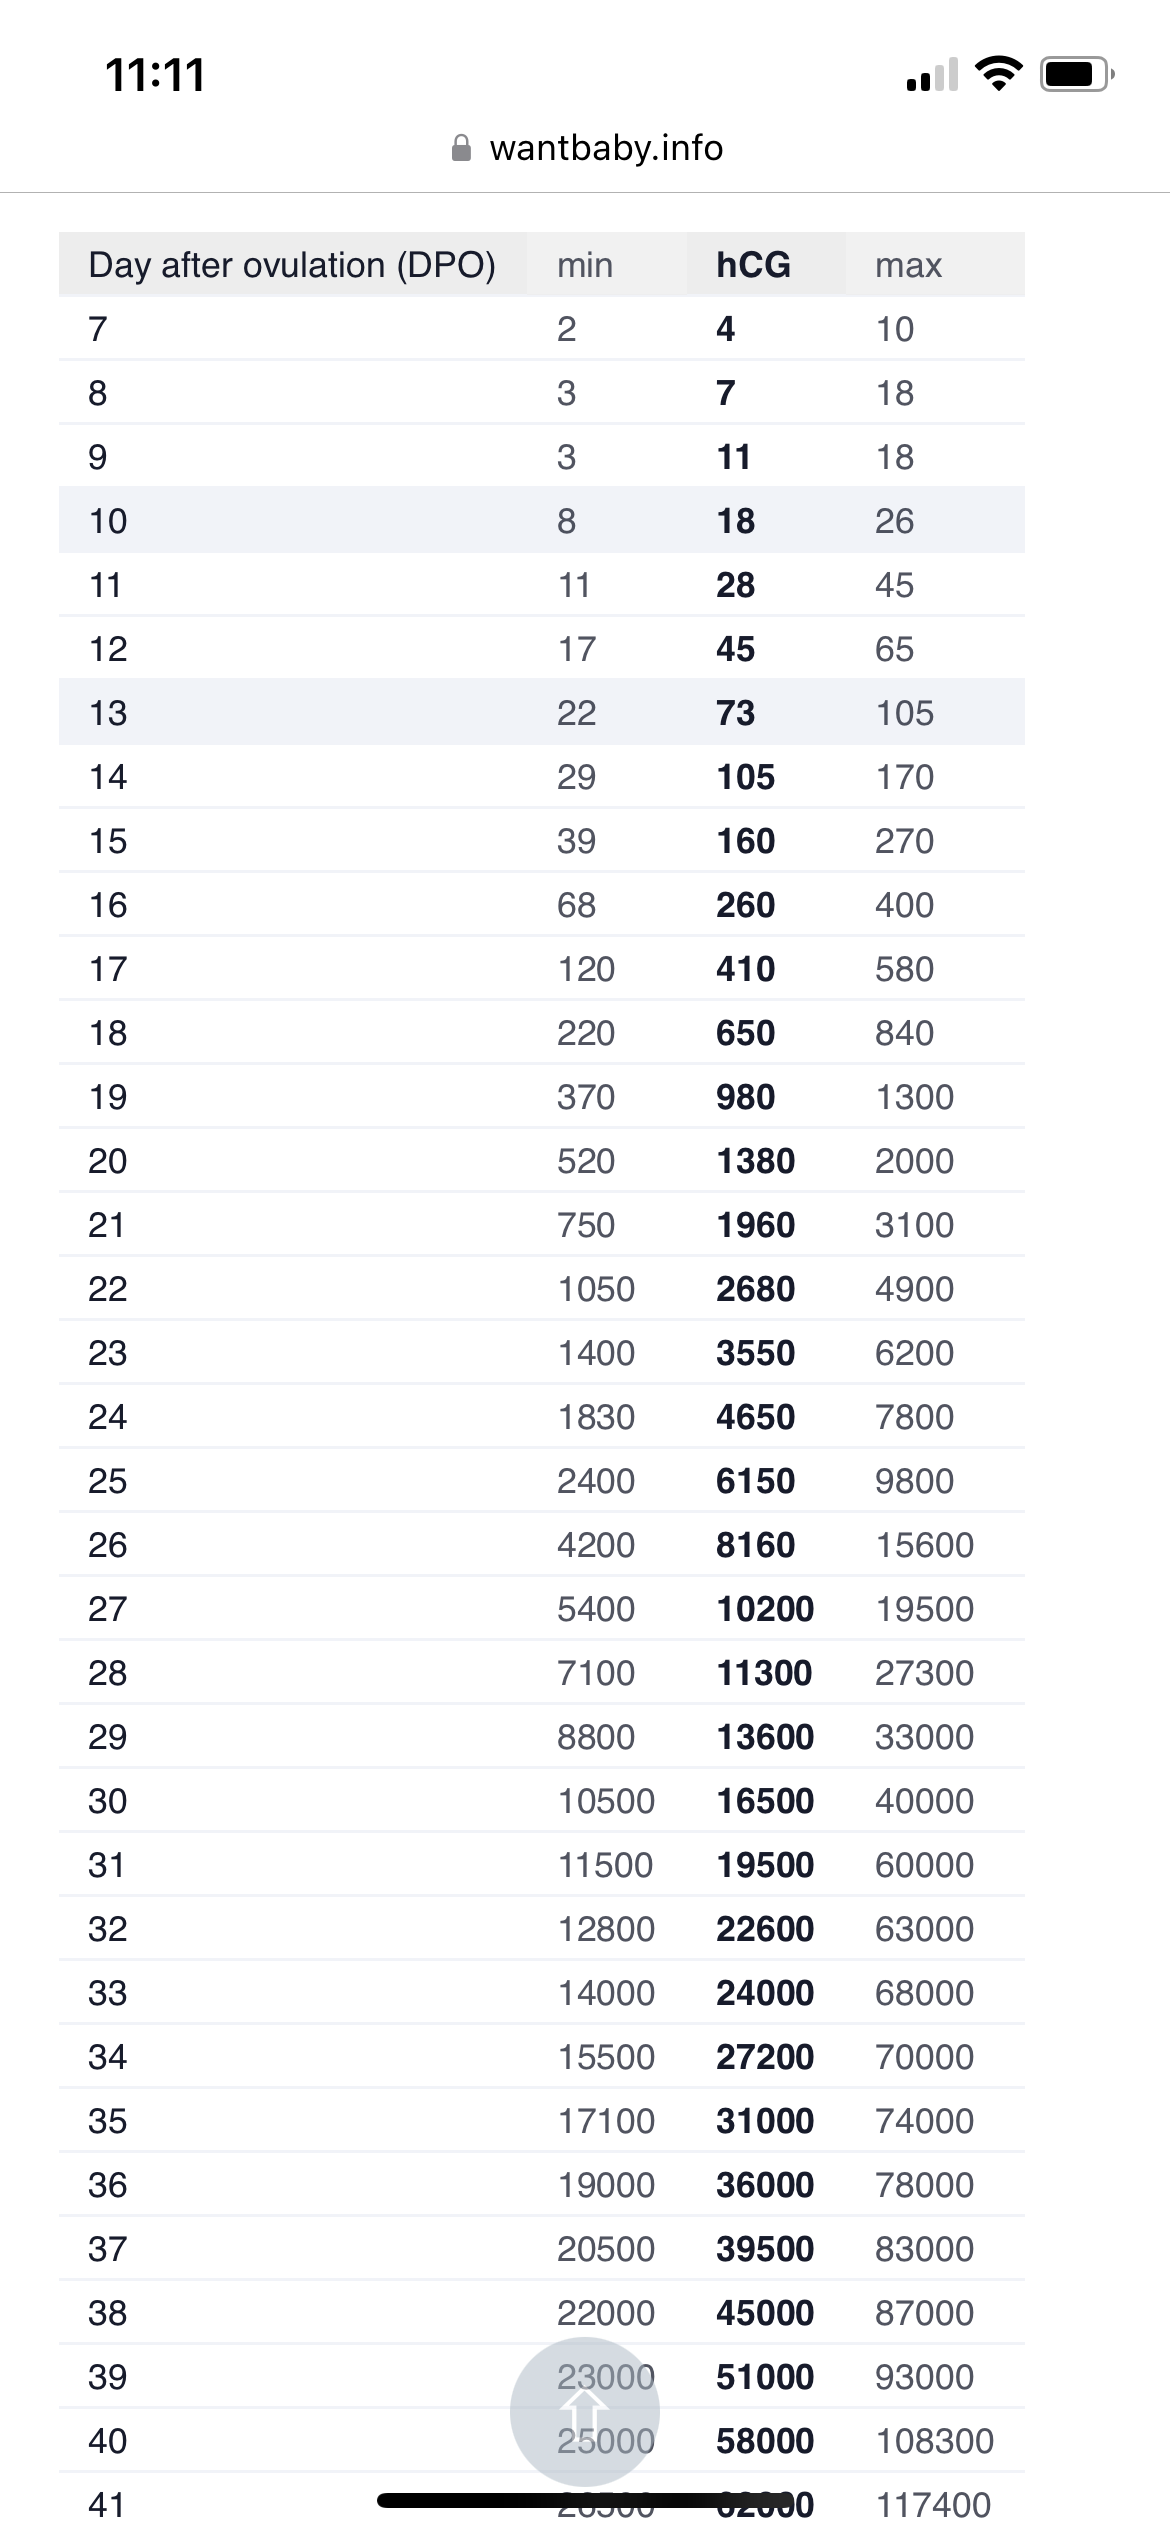Tap the scroll-to-top arrow button
Screen dimensions: 1170x2532
(x=584, y=2411)
